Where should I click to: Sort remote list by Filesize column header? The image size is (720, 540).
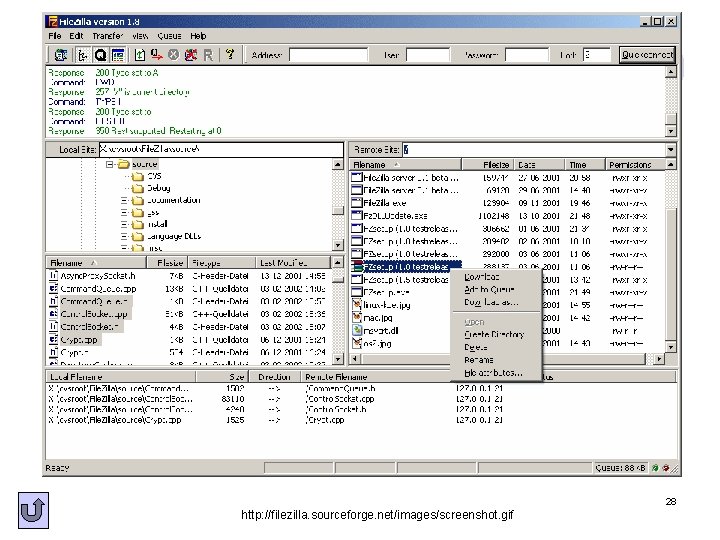pyautogui.click(x=488, y=164)
